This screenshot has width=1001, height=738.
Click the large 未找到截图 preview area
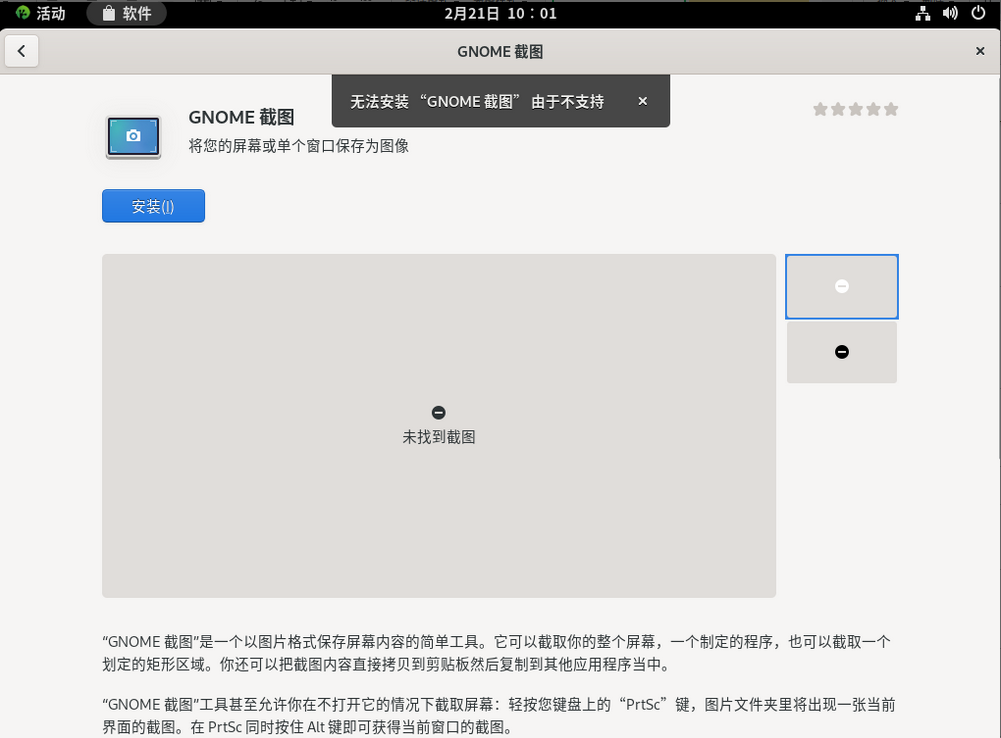[x=438, y=425]
